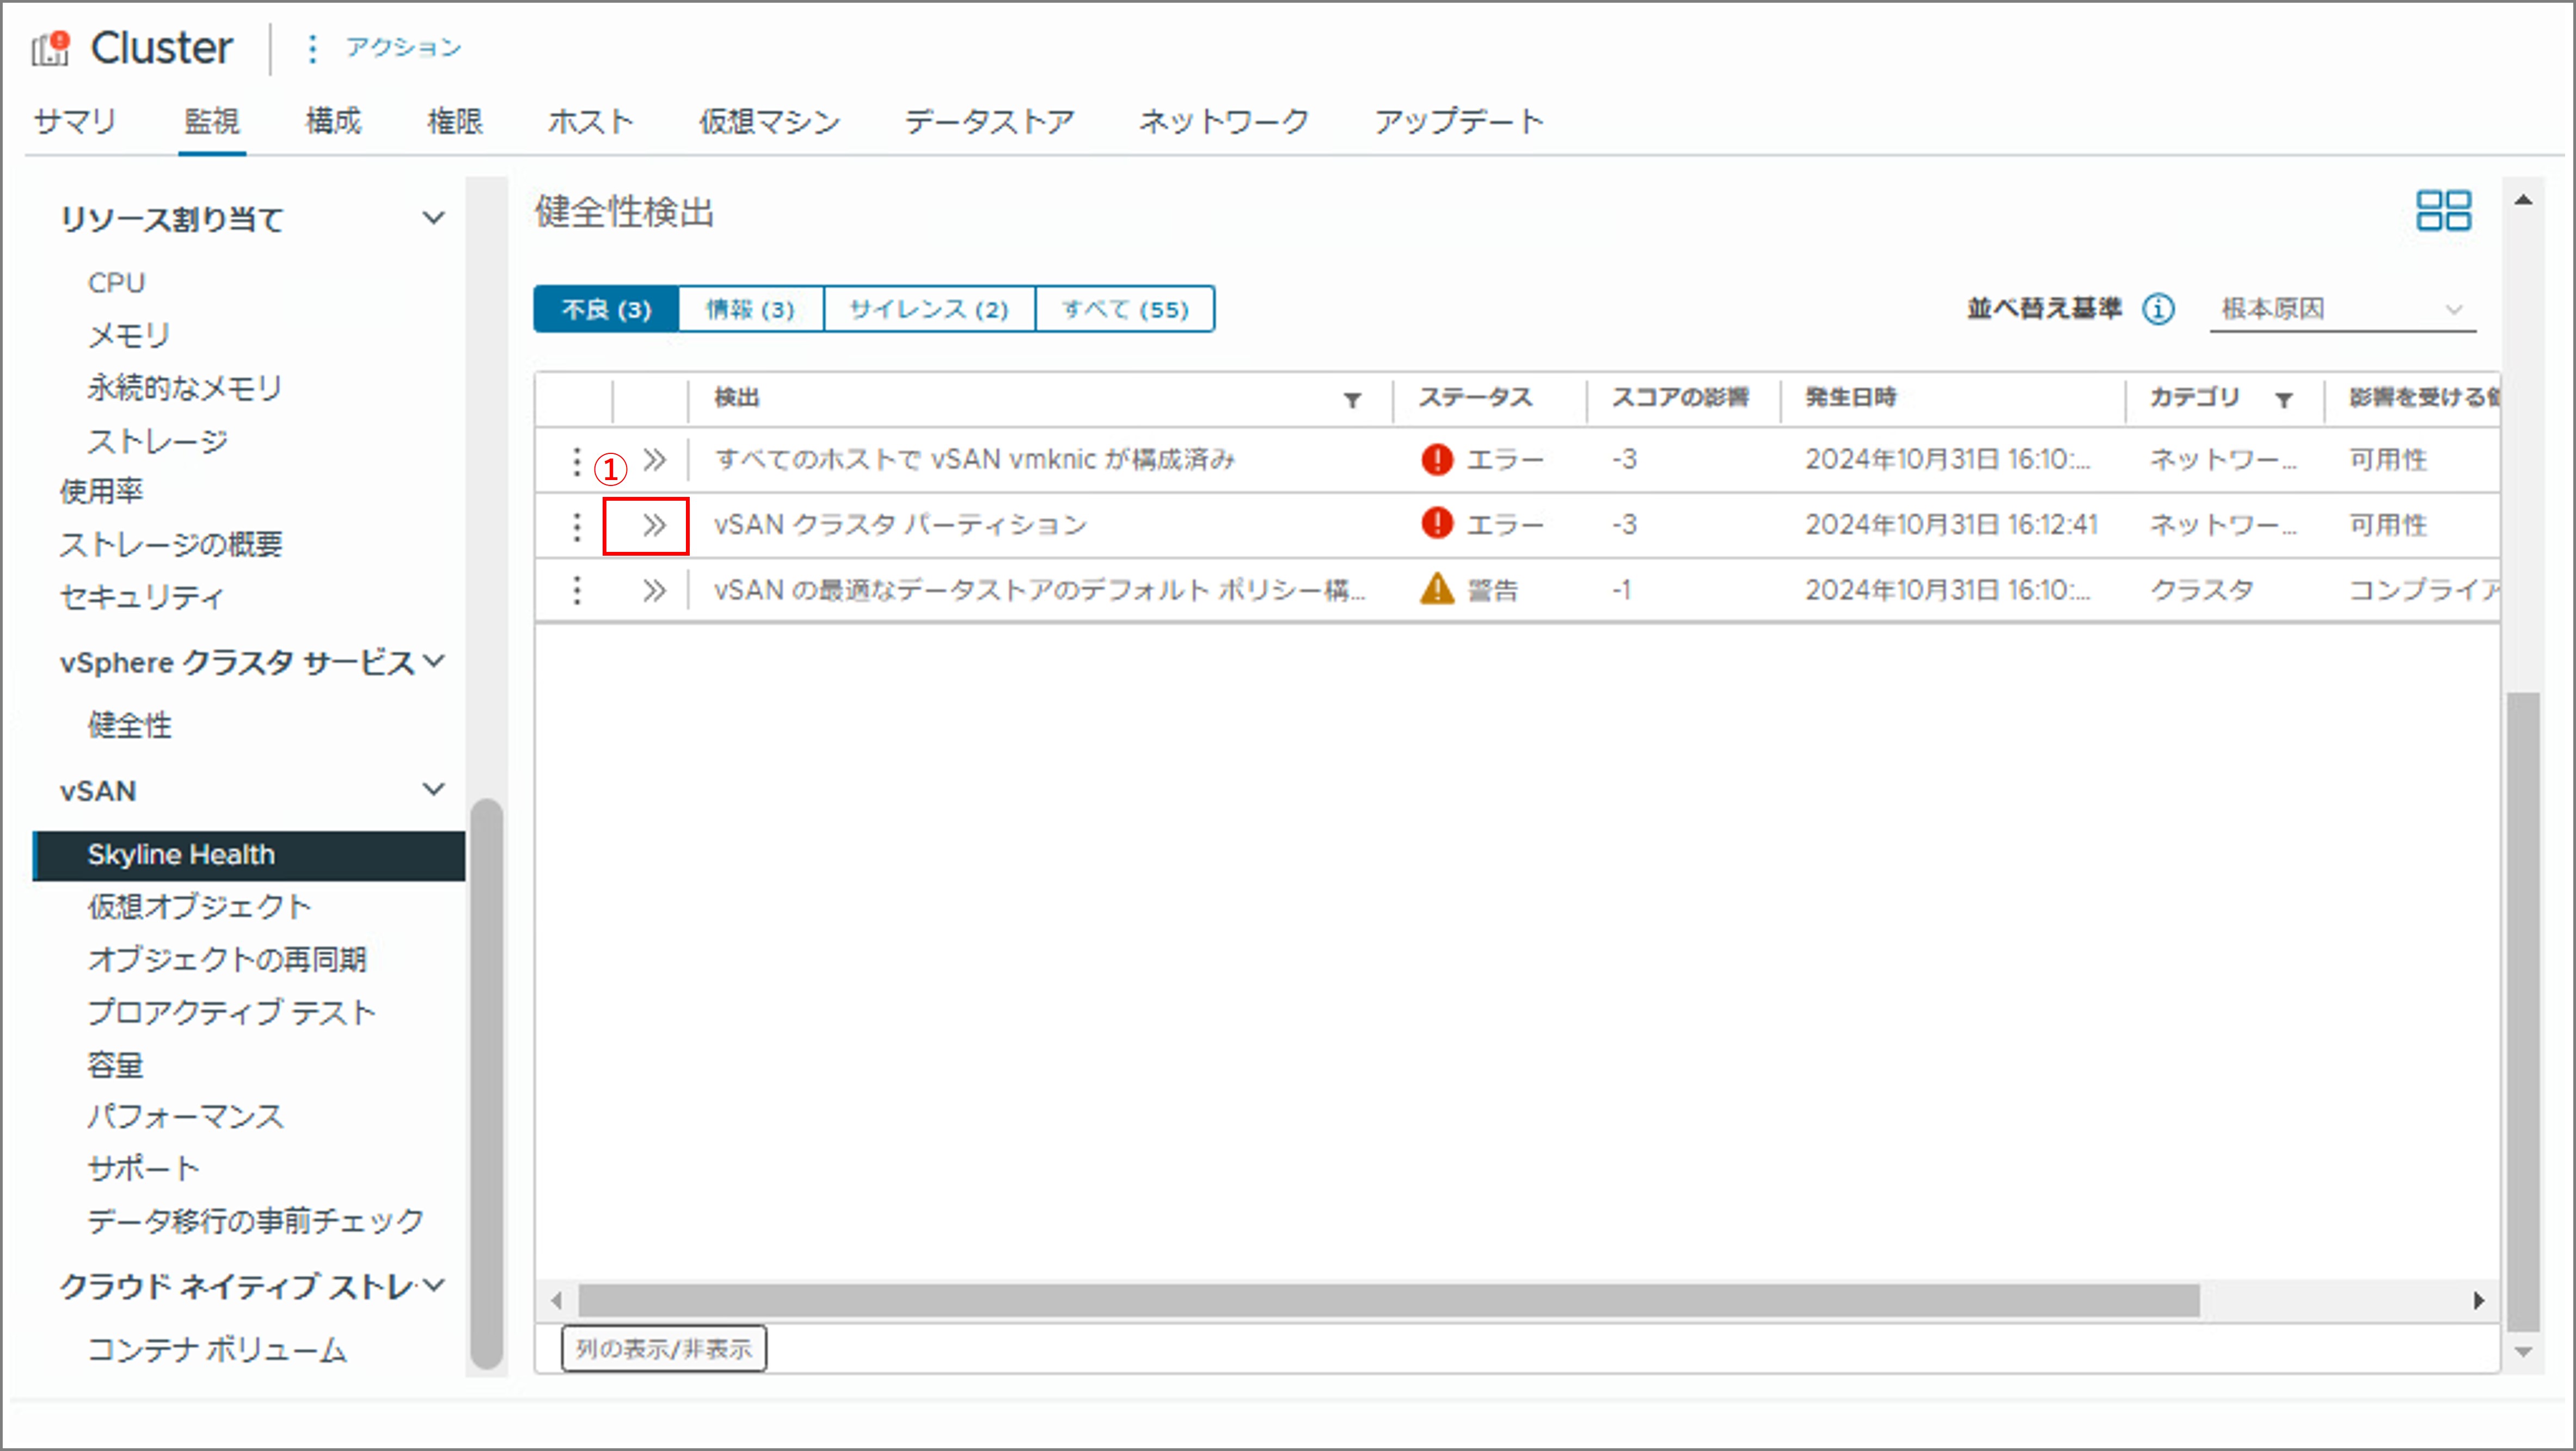Click the left sidebar vertical scrollbar thumb

click(x=487, y=1083)
